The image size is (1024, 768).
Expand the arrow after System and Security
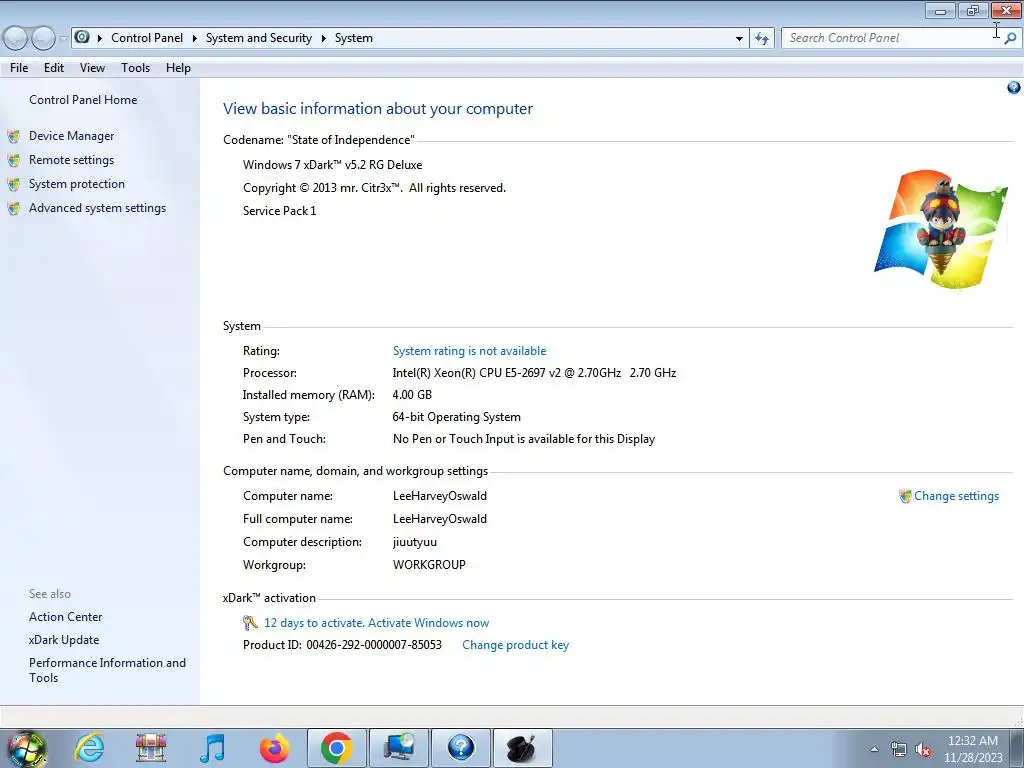323,38
